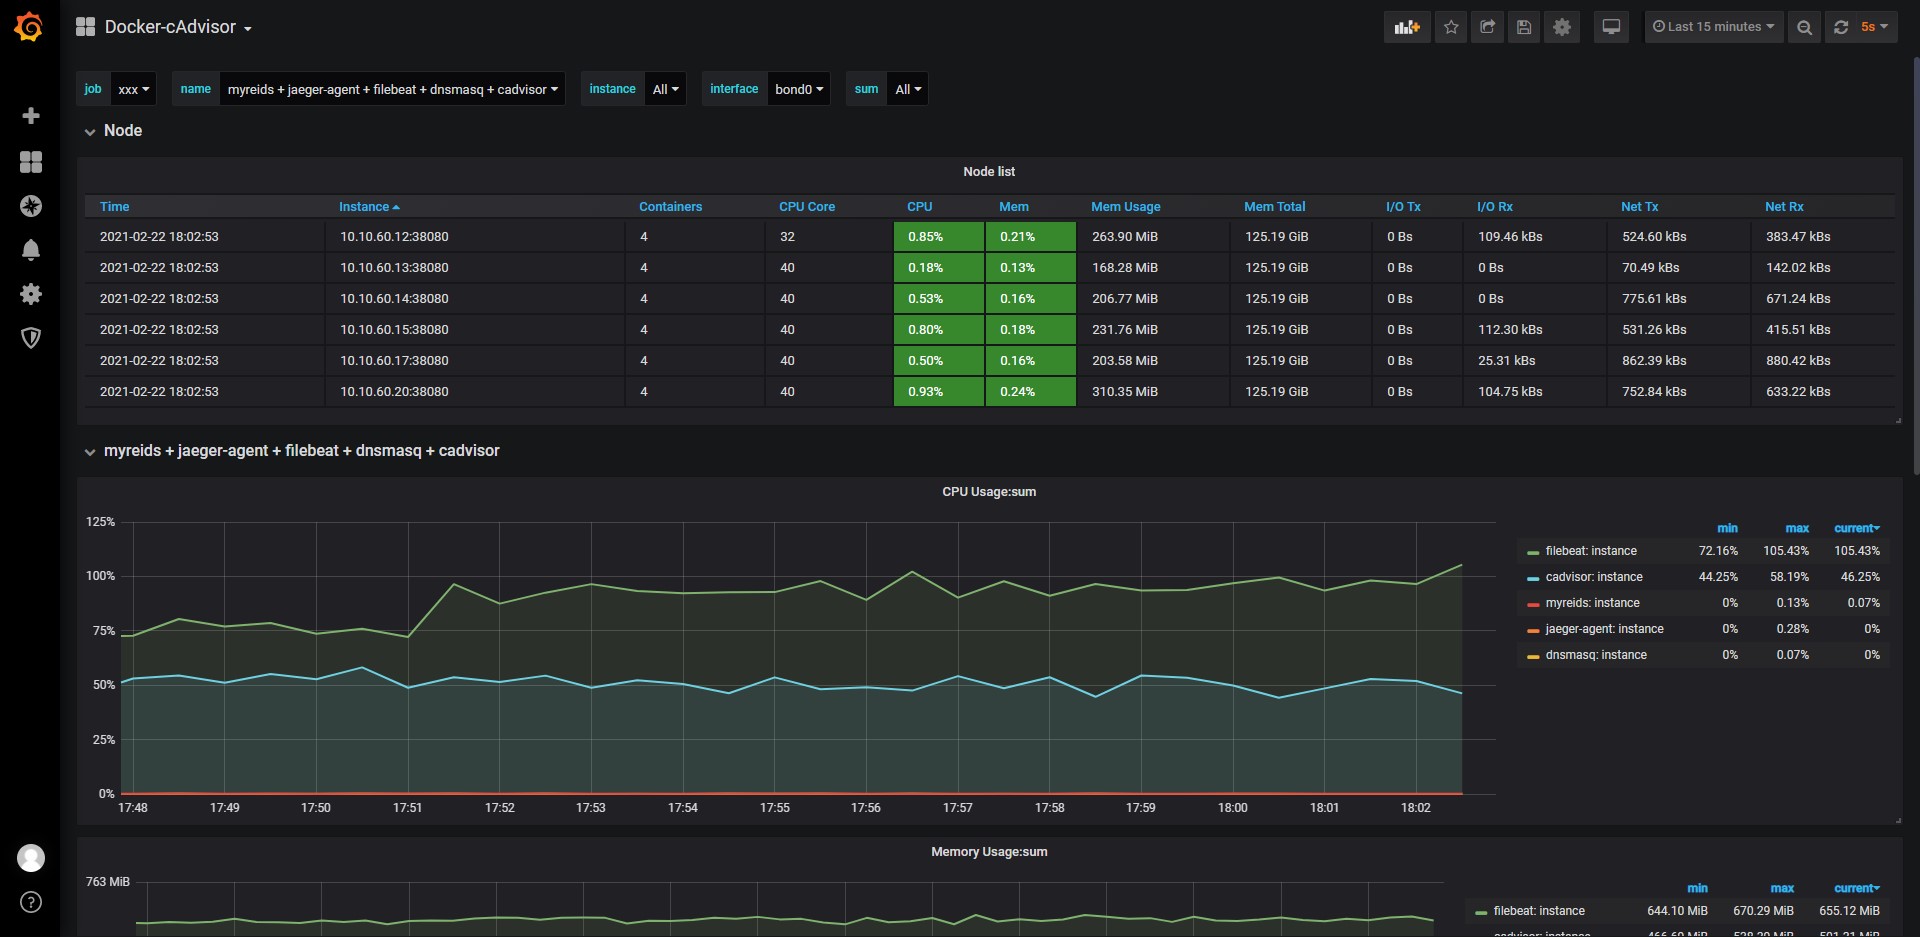Open the interface bond0 dropdown
Viewport: 1920px width, 937px height.
click(798, 89)
